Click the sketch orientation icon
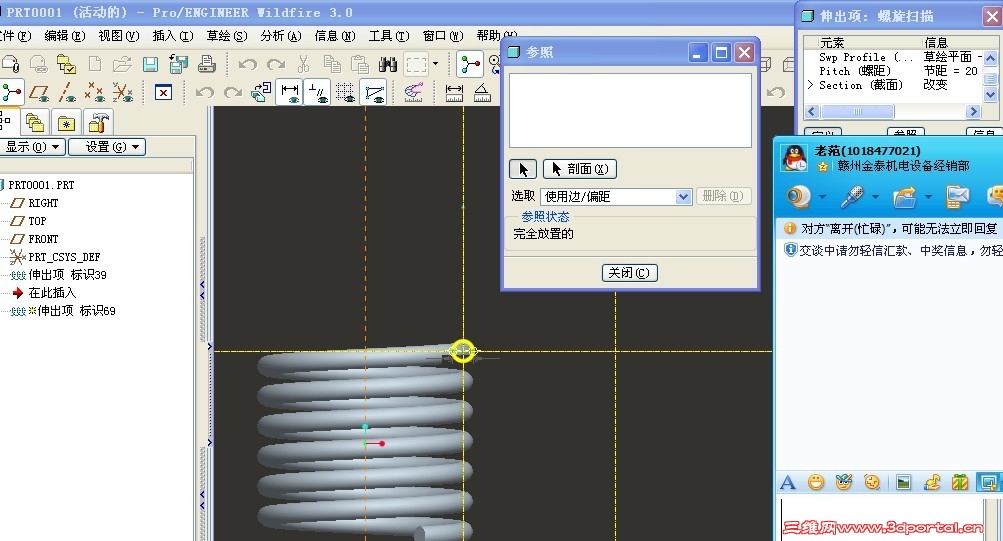This screenshot has width=1003, height=541. [x=261, y=93]
